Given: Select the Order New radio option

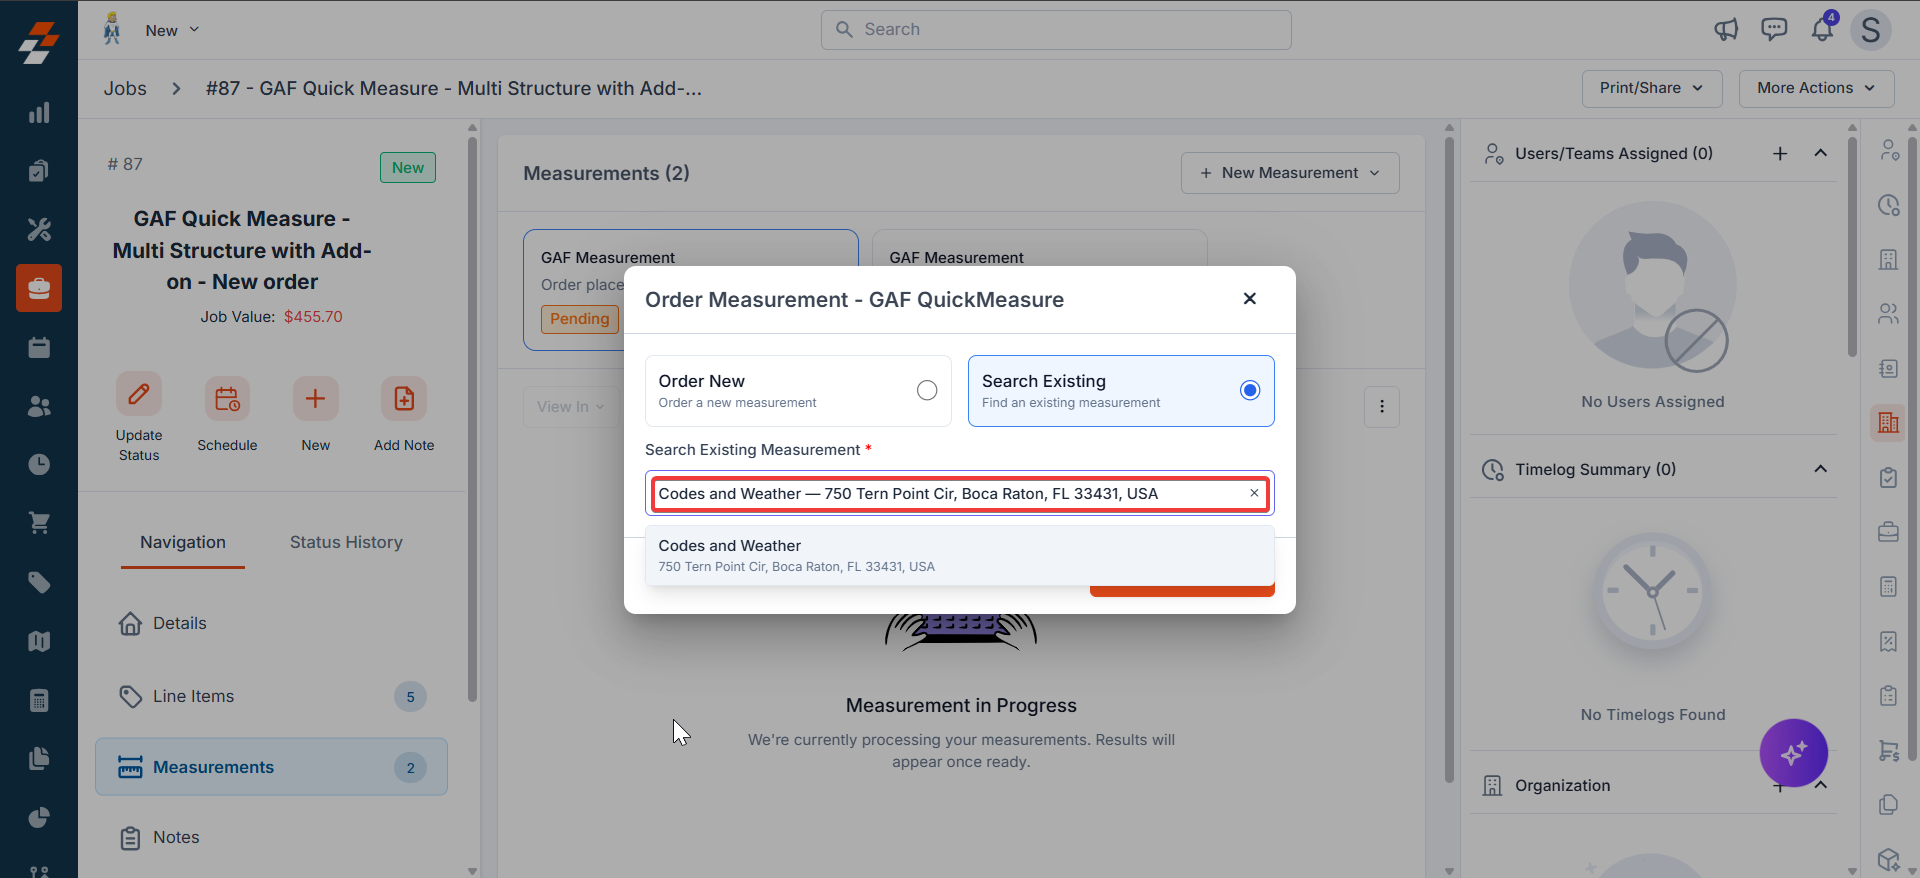Looking at the screenshot, I should (x=927, y=390).
